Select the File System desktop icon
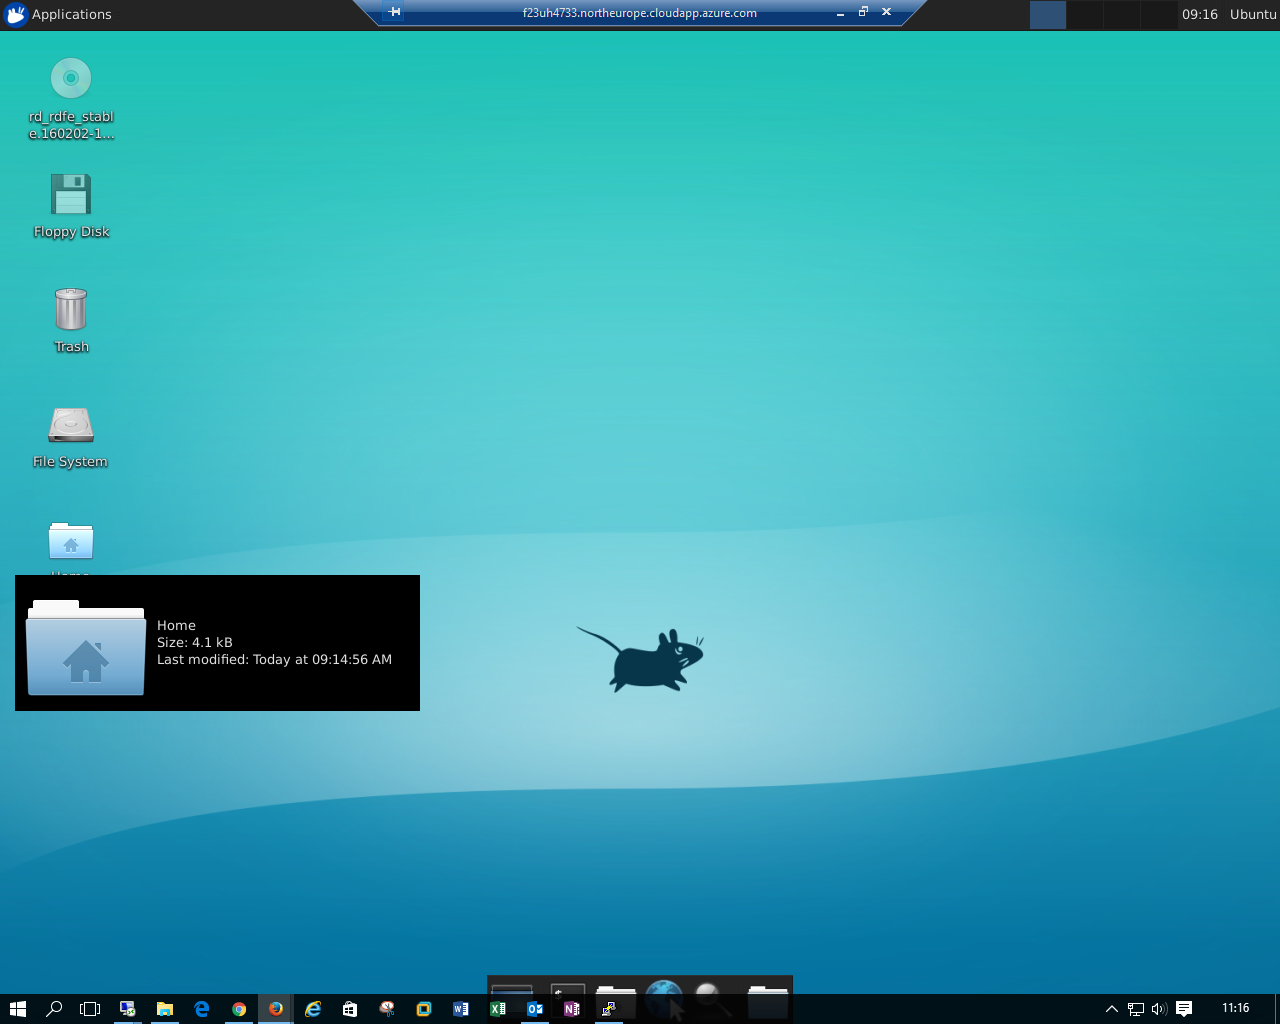Screen dimensions: 1280x1024 point(71,425)
